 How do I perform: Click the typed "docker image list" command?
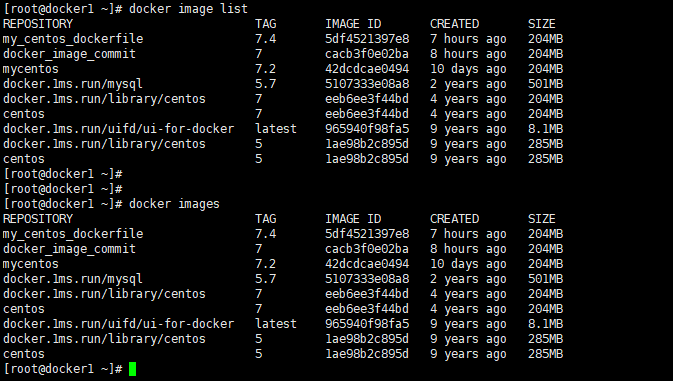click(x=188, y=9)
